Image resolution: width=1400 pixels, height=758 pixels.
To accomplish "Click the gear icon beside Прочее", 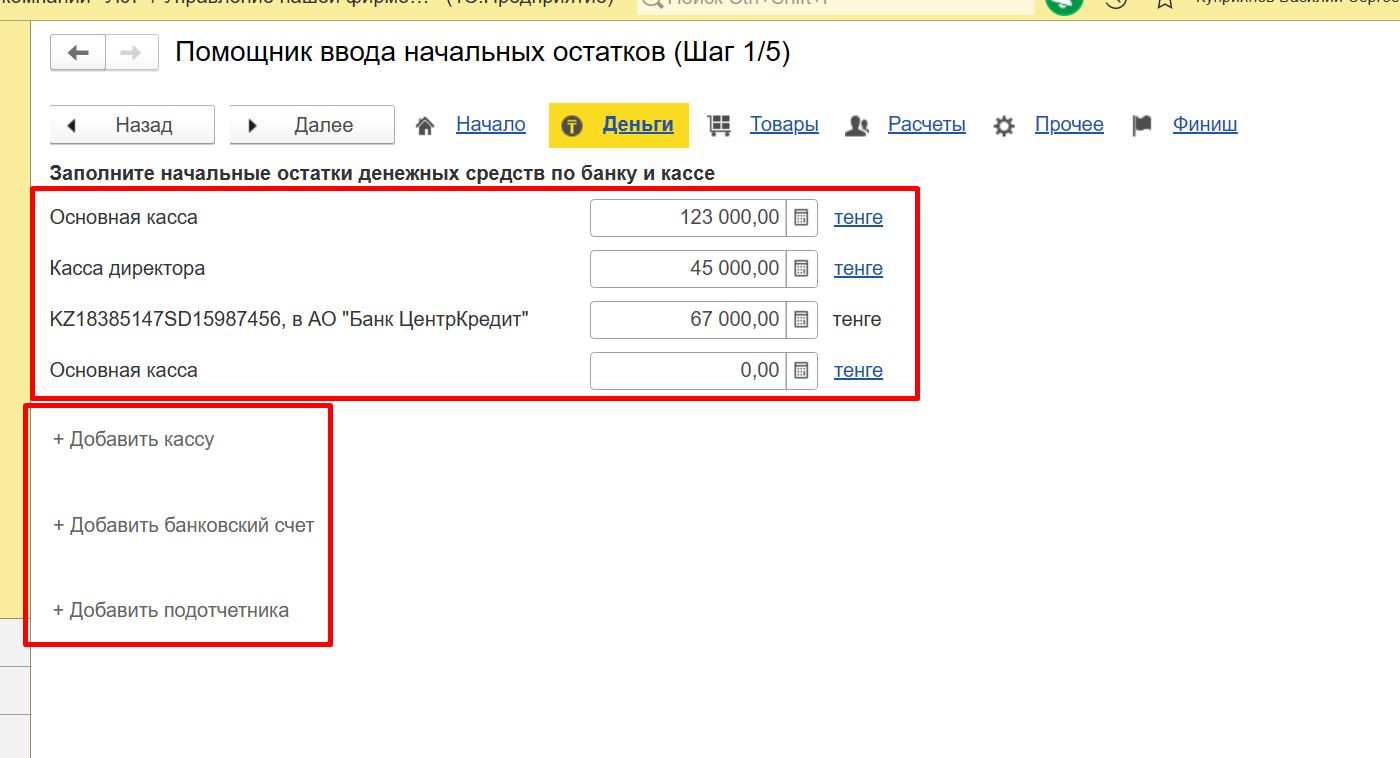I will tap(1004, 125).
